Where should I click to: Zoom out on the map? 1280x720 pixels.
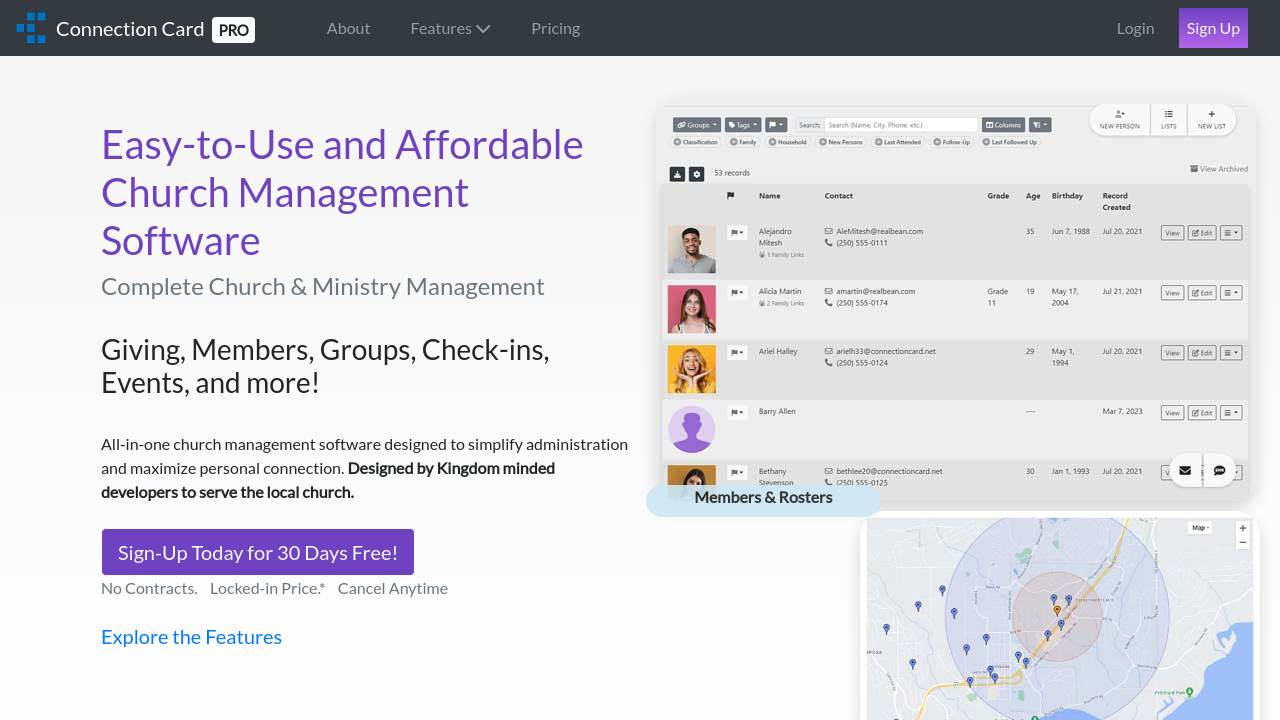pos(1243,542)
